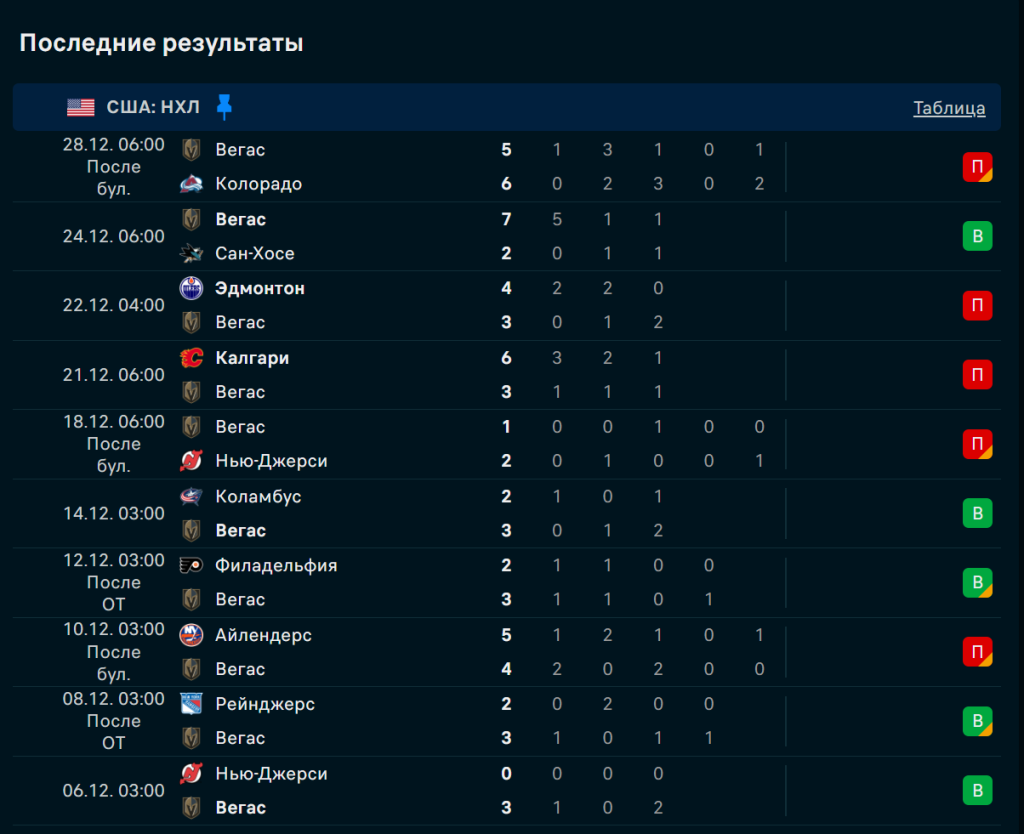Open the Филадельфия team name link
The width and height of the screenshot is (1024, 834).
coord(276,565)
